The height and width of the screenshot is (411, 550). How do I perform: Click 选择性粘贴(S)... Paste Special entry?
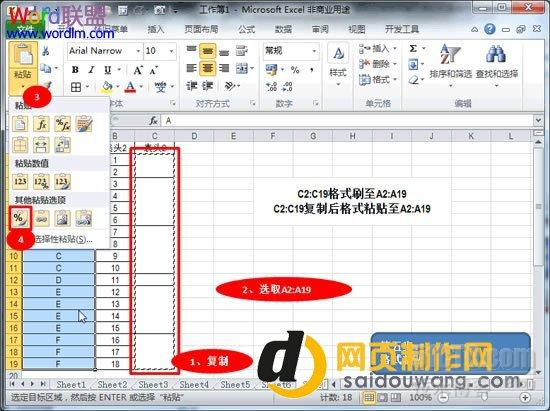63,240
